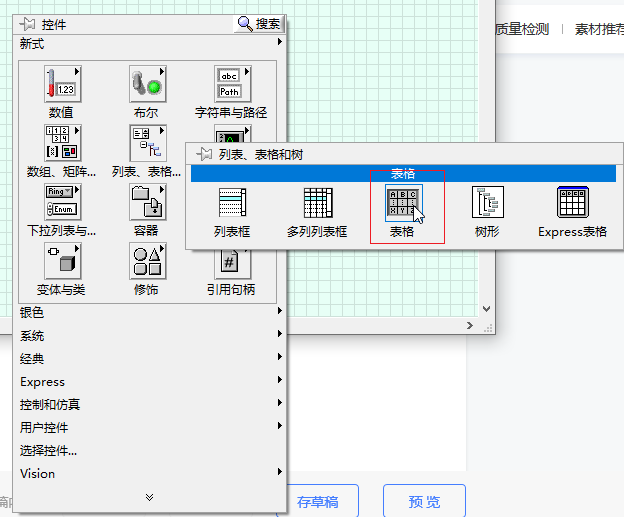Screen dimensions: 624x517
Task: Select the 表格 table control
Action: 403,203
